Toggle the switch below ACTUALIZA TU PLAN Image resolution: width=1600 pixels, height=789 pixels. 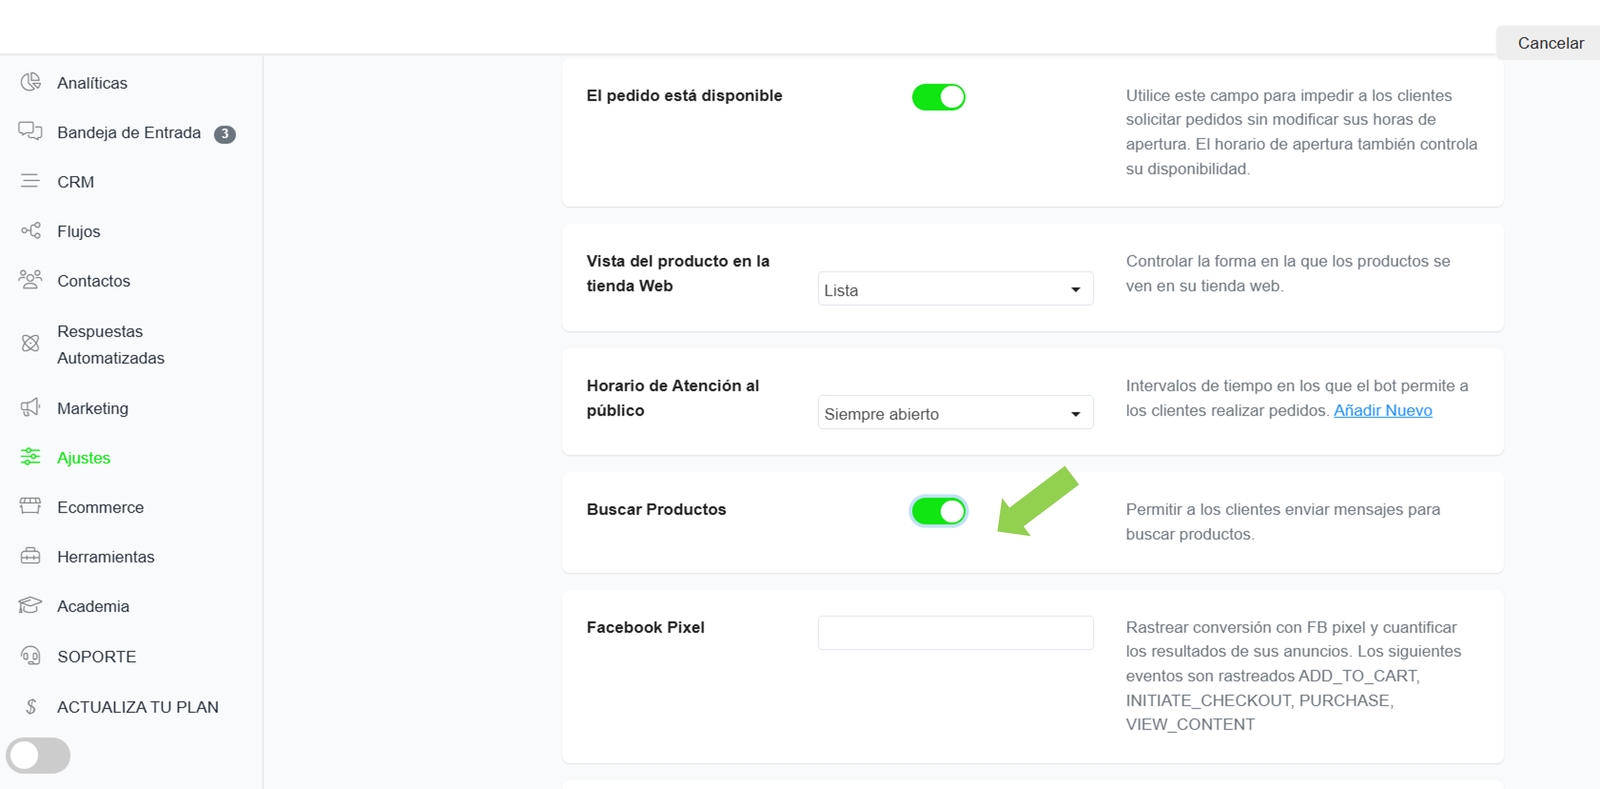pos(38,755)
